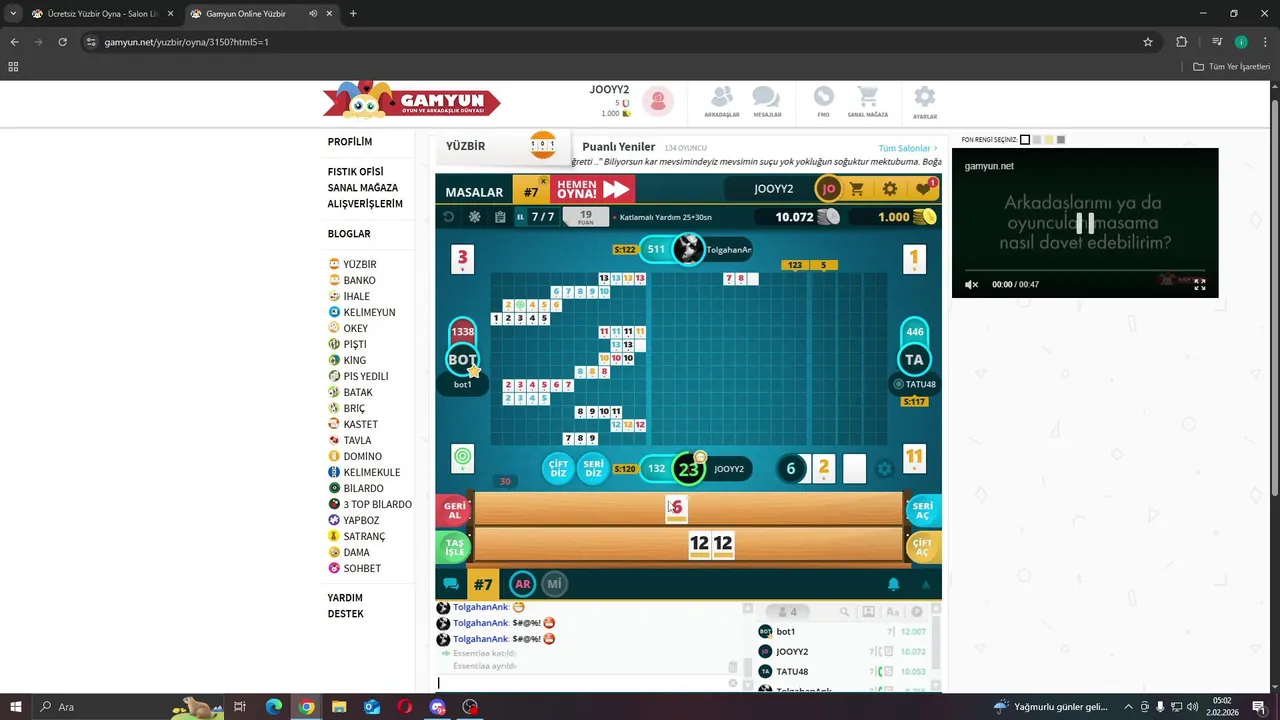This screenshot has height=720, width=1280.
Task: Select the white background color swatch
Action: pyautogui.click(x=1025, y=140)
